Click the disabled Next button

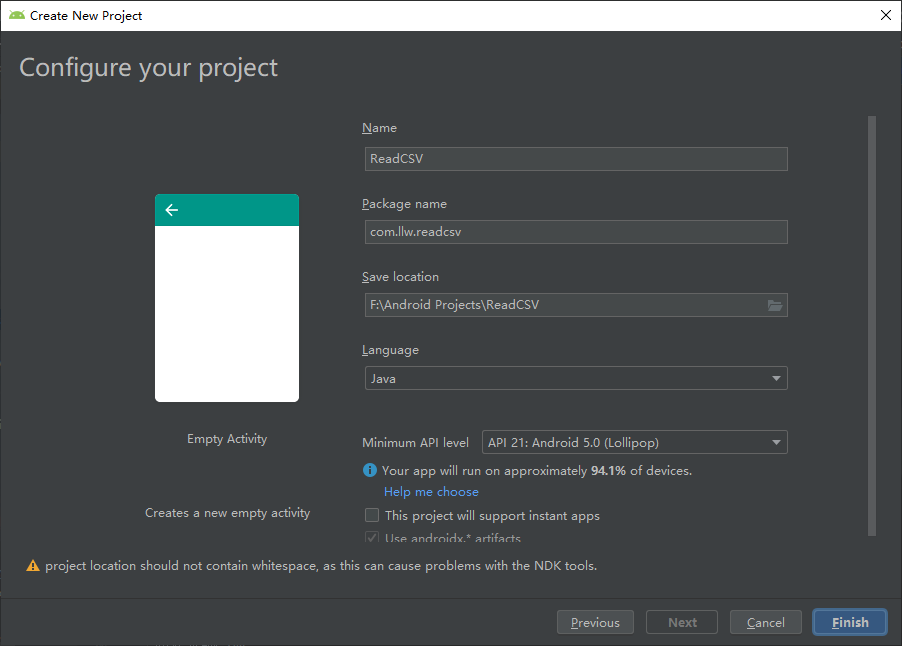[x=682, y=622]
